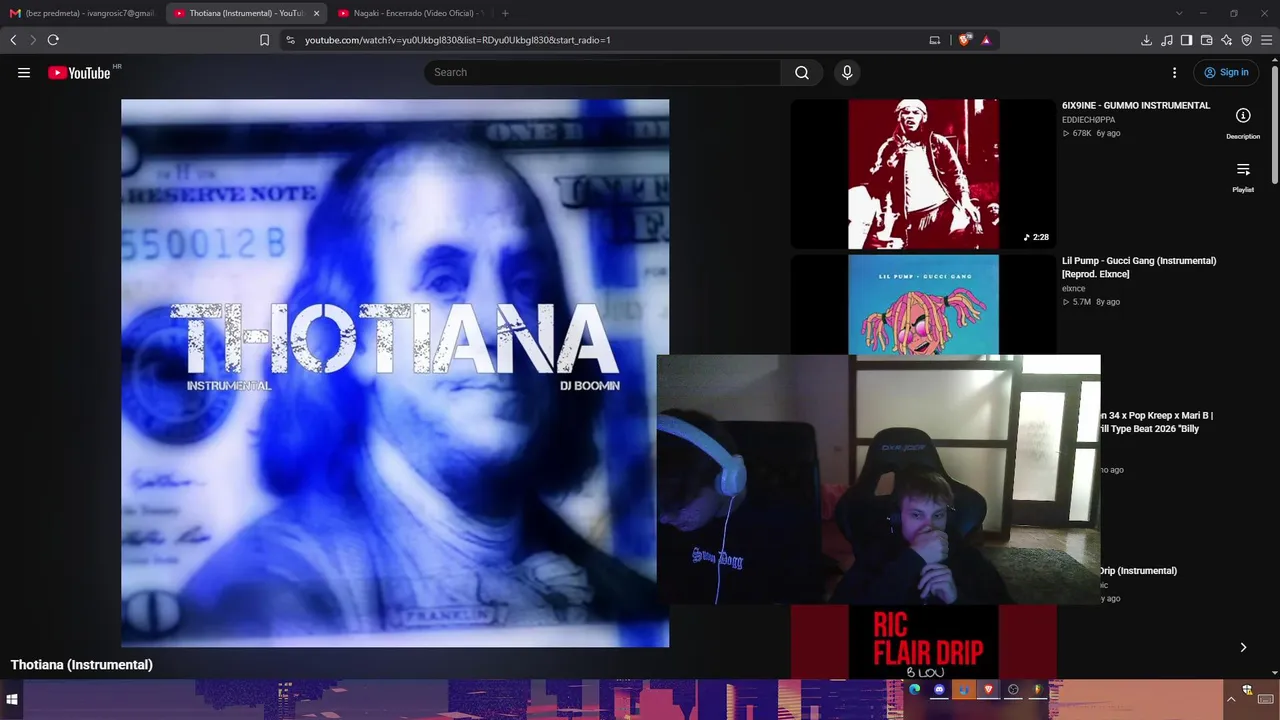This screenshot has height=720, width=1280.
Task: Open Windows Security tray icon
Action: 1247,690
